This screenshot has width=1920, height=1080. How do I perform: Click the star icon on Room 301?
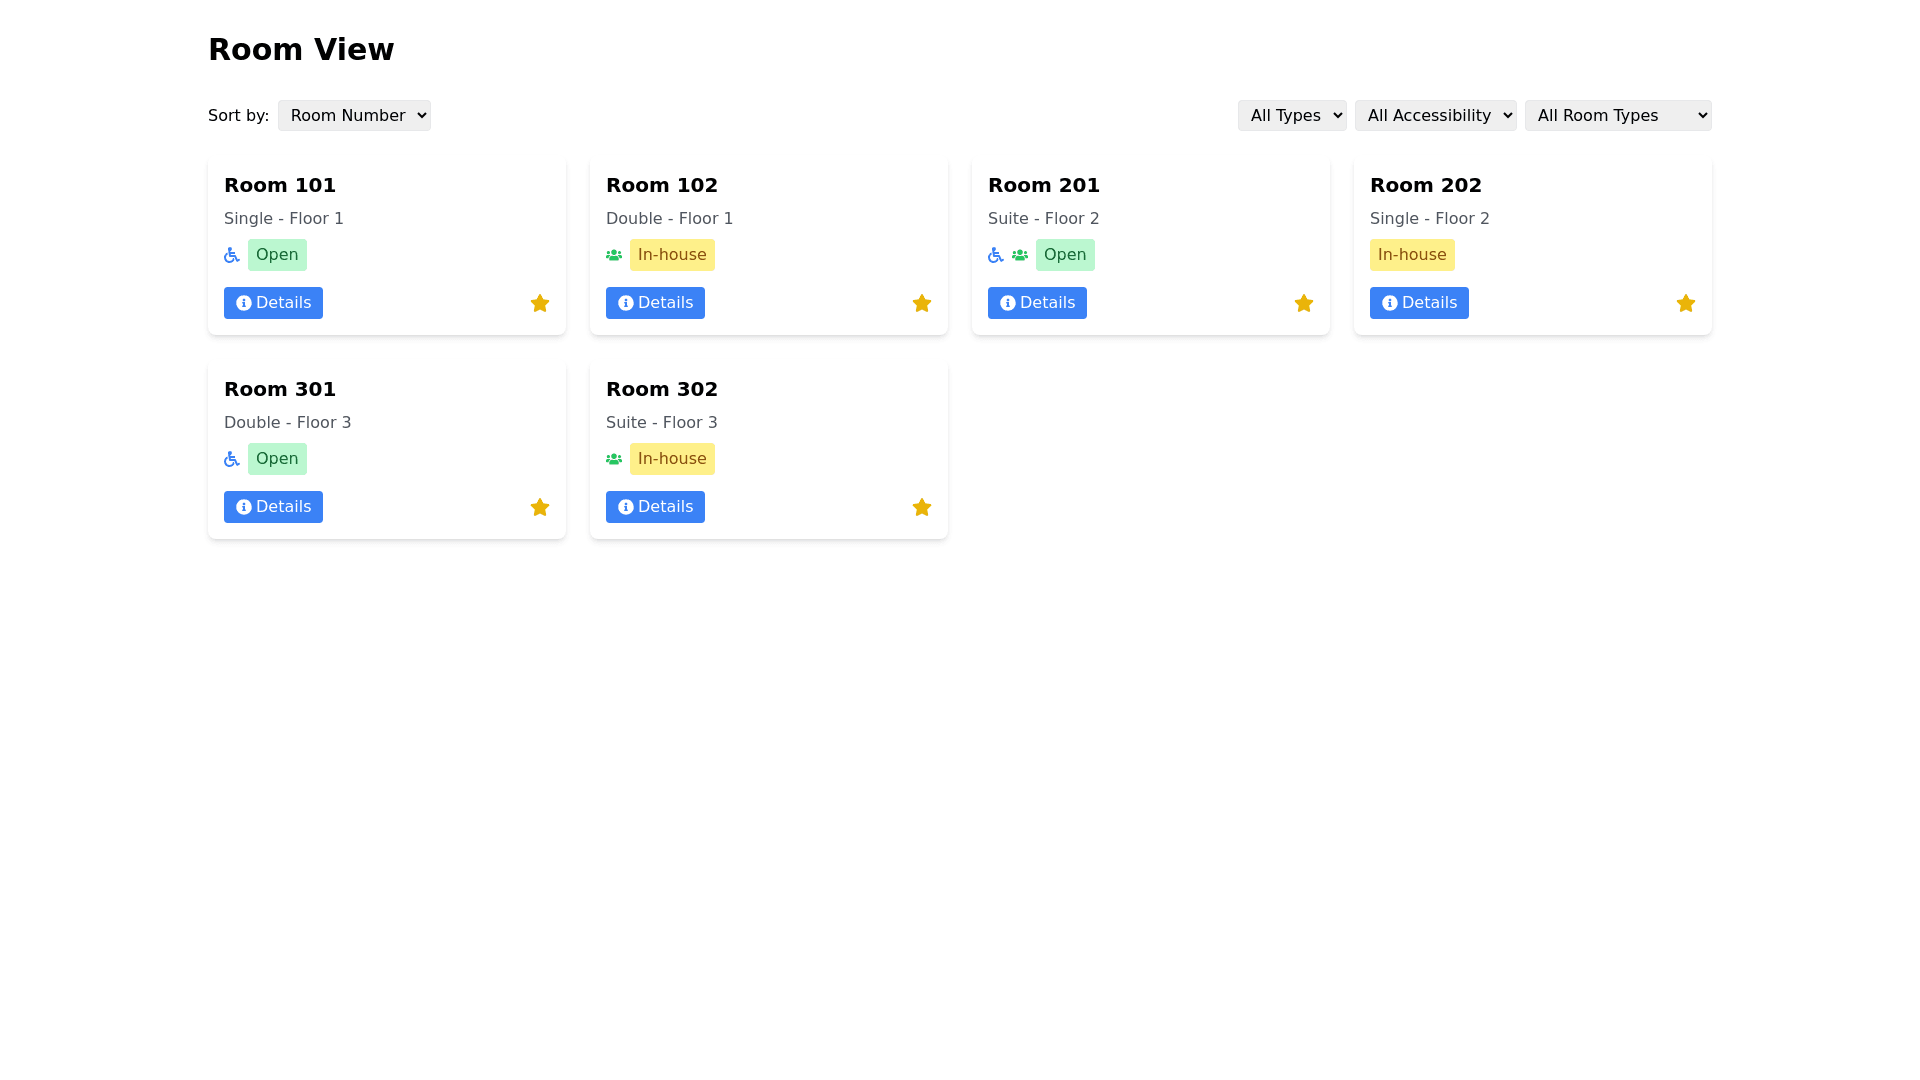pos(540,507)
